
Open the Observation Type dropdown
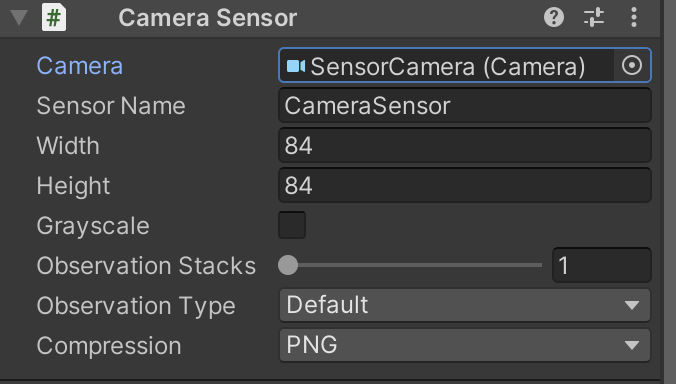click(x=465, y=305)
